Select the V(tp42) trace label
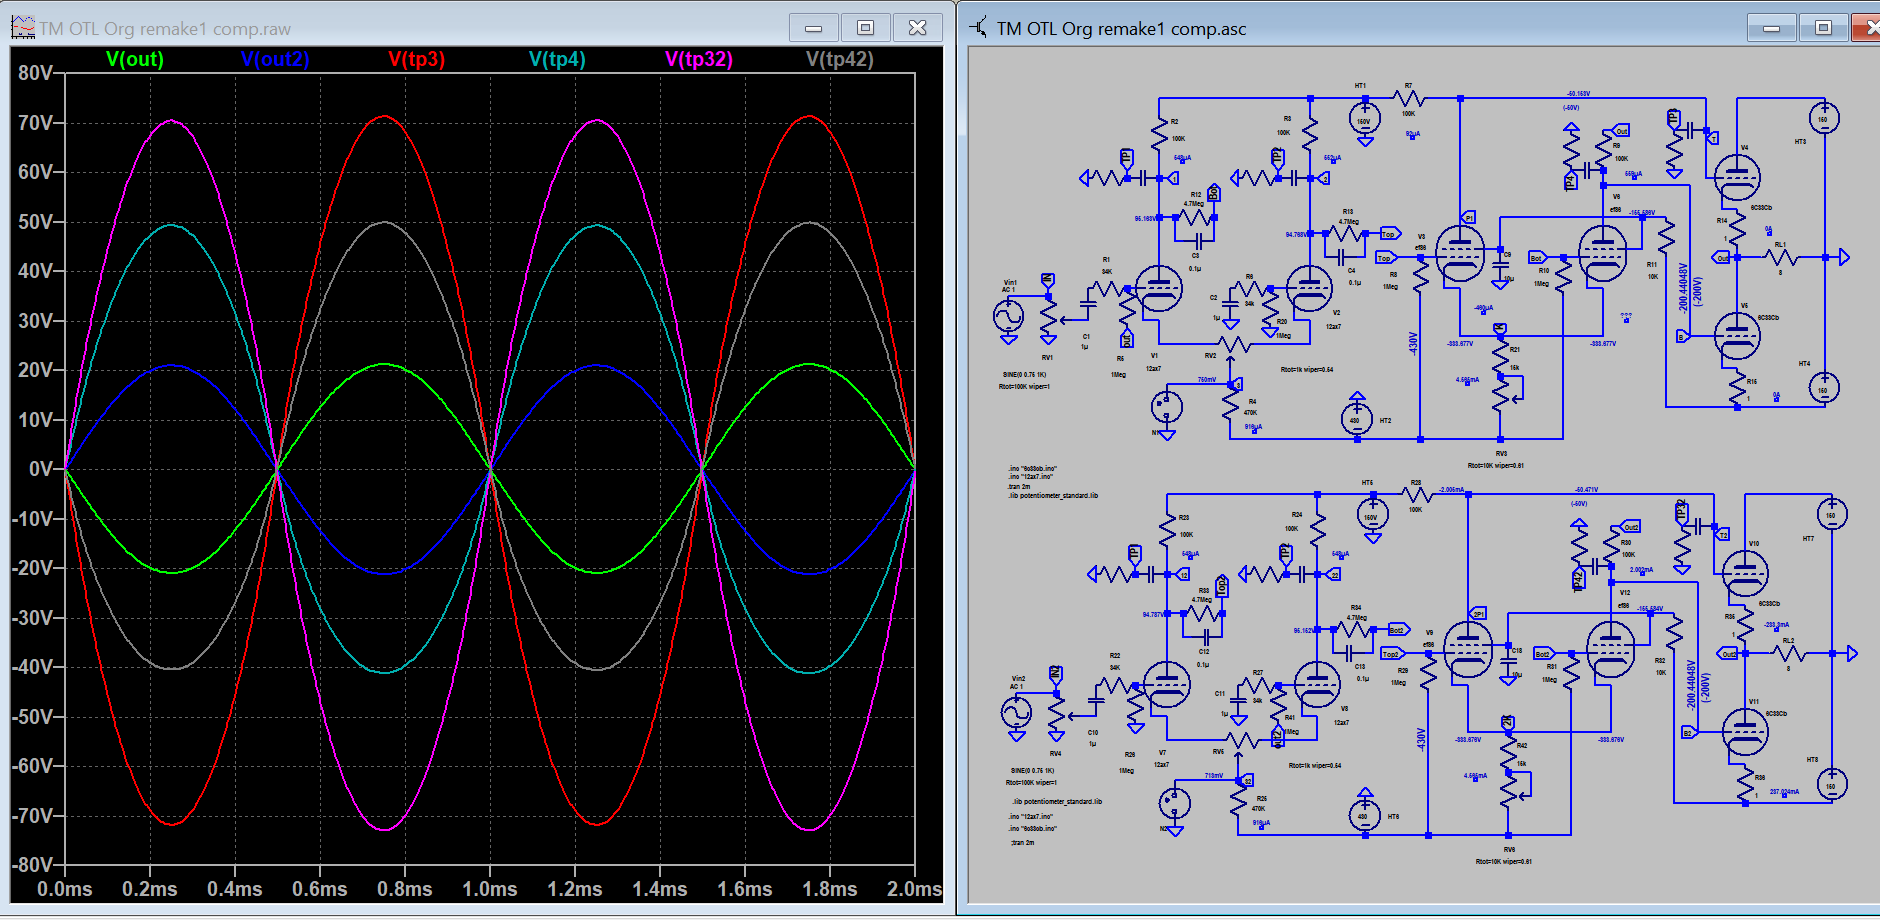 point(840,59)
